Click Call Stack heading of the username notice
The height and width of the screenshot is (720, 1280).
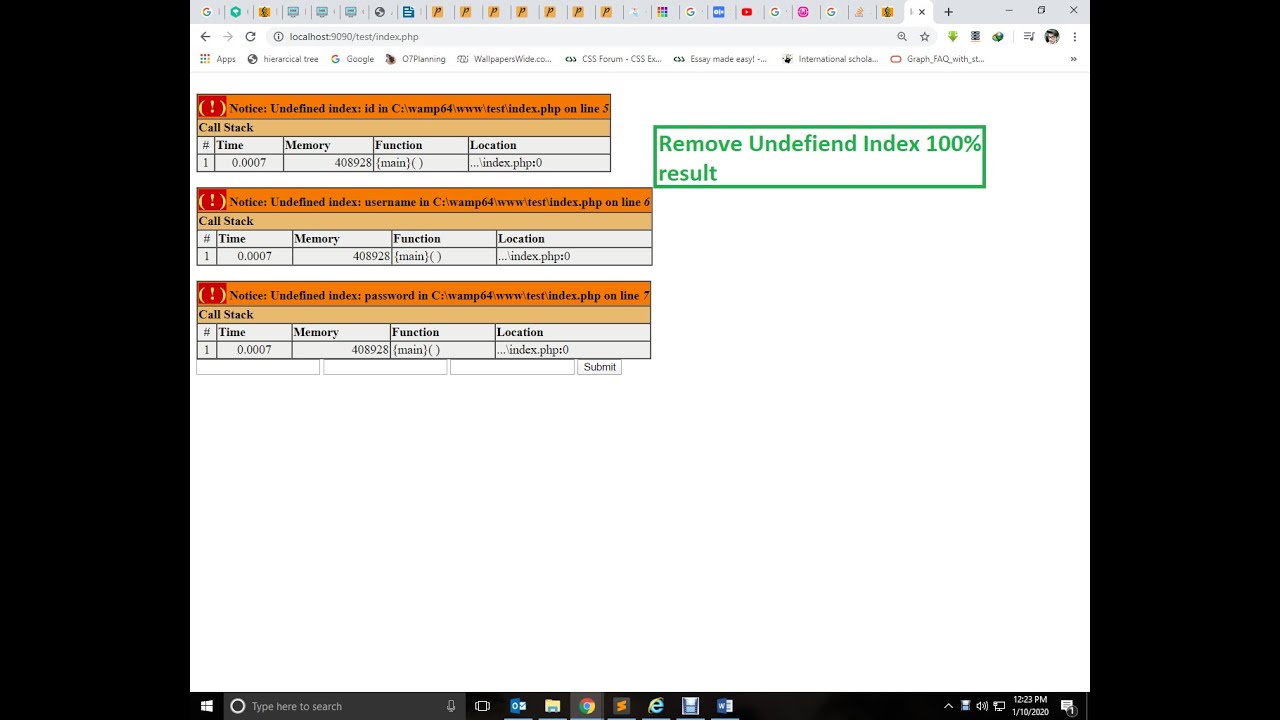[x=226, y=221]
